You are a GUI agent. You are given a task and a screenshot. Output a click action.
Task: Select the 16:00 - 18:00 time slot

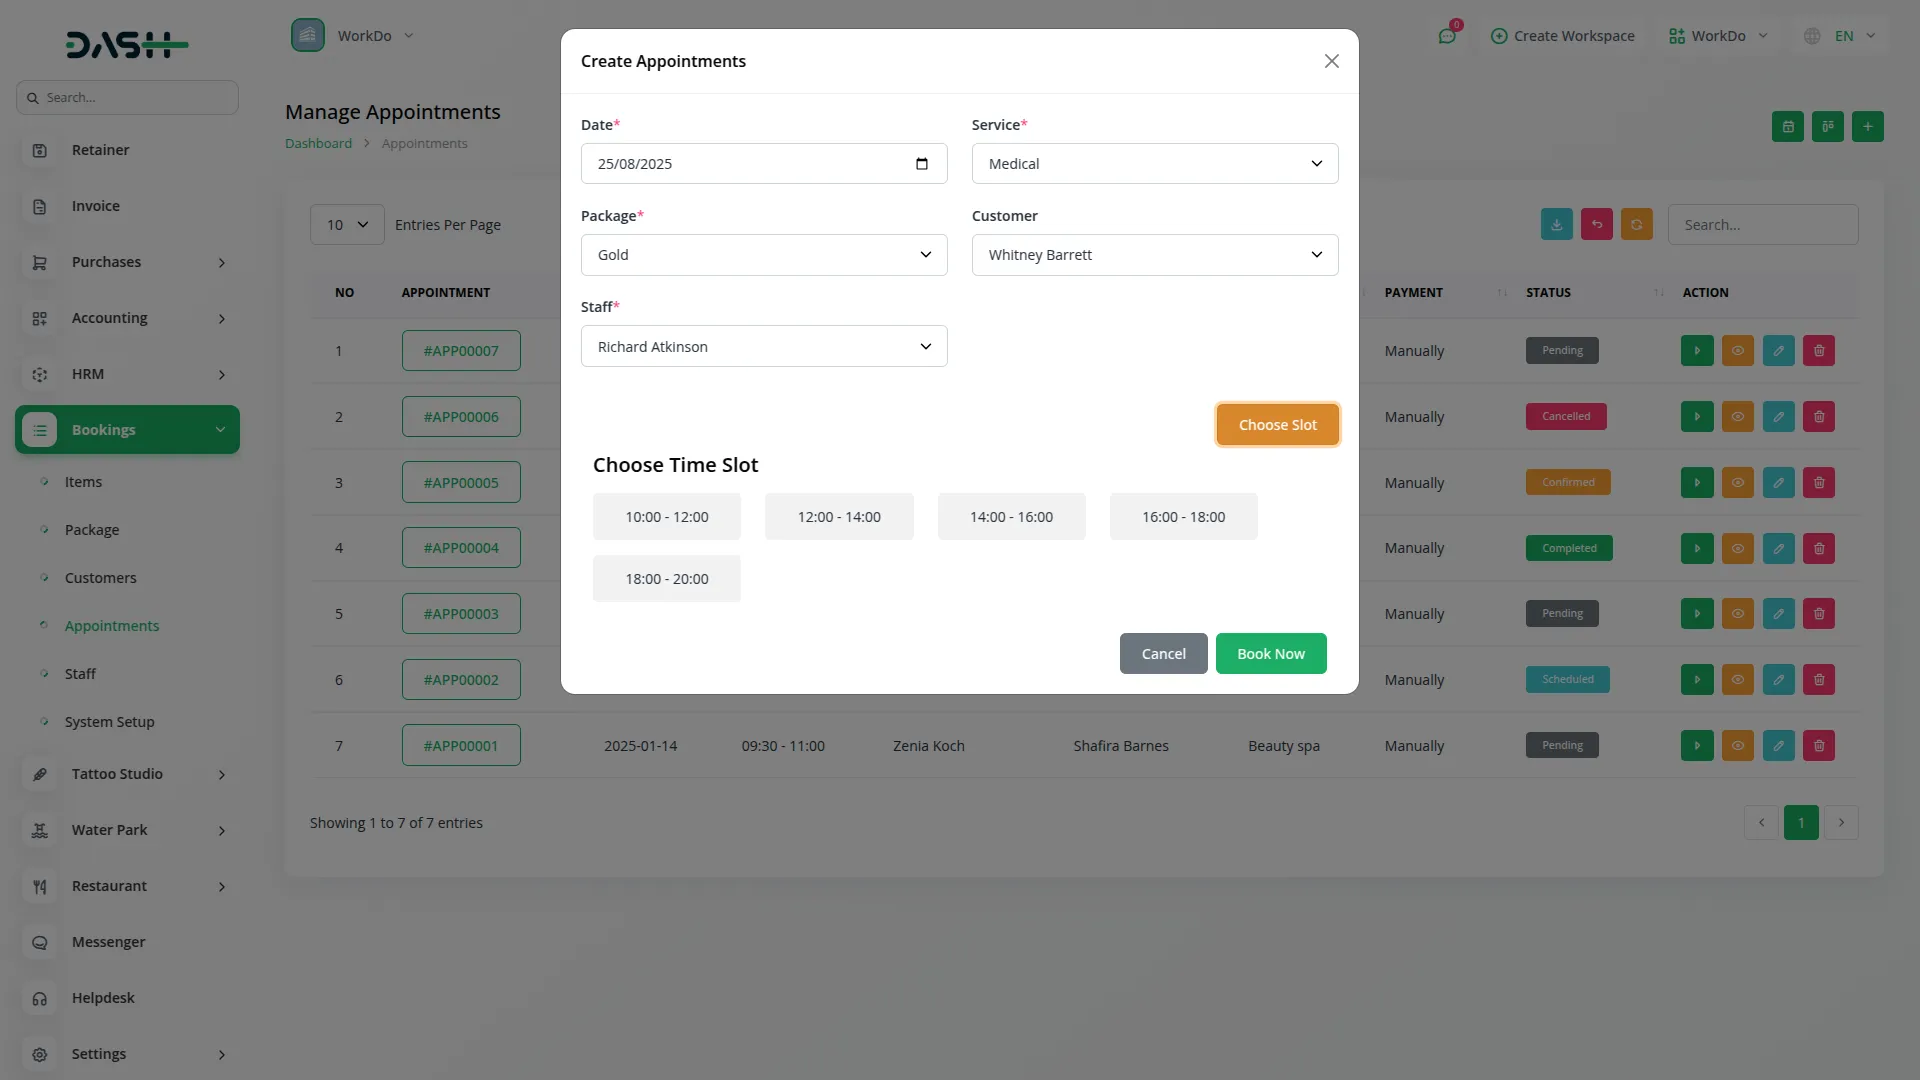click(1183, 517)
